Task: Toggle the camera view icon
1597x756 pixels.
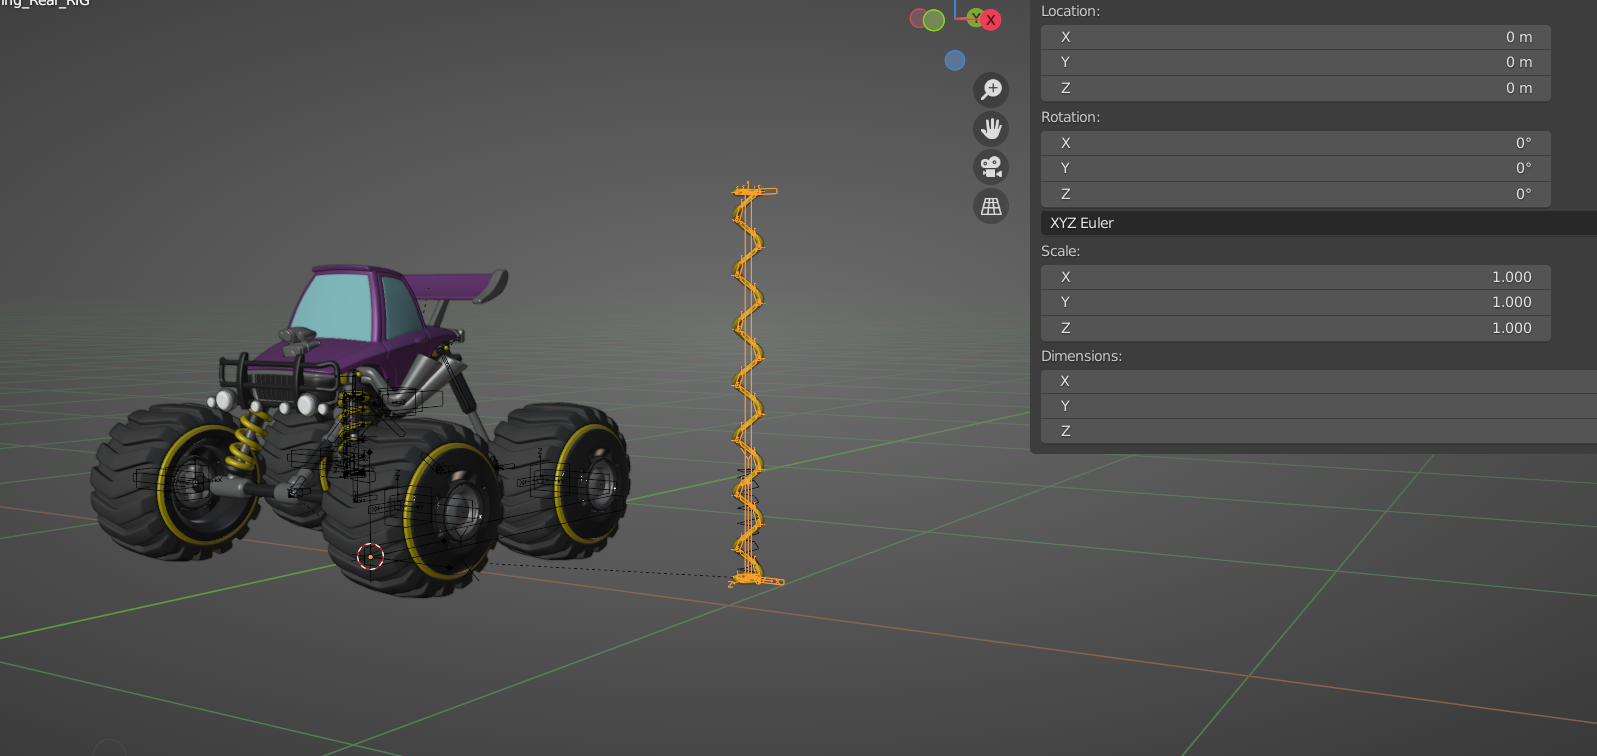Action: [x=991, y=167]
